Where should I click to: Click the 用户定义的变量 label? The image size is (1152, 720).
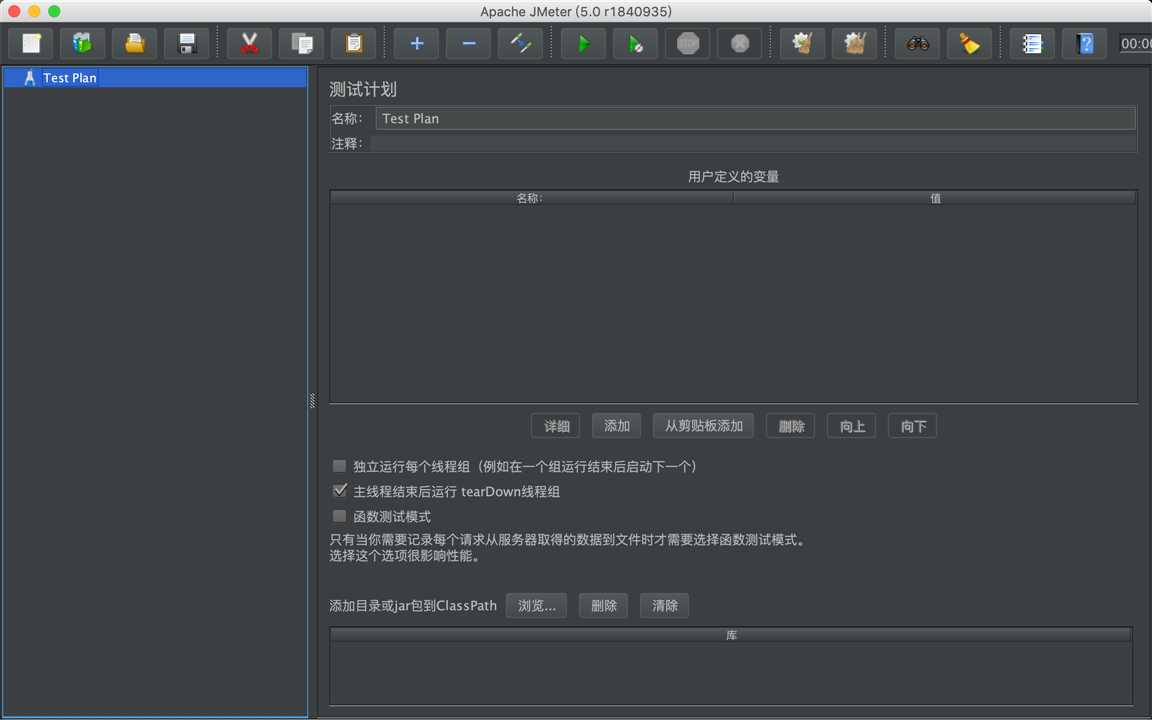click(733, 176)
